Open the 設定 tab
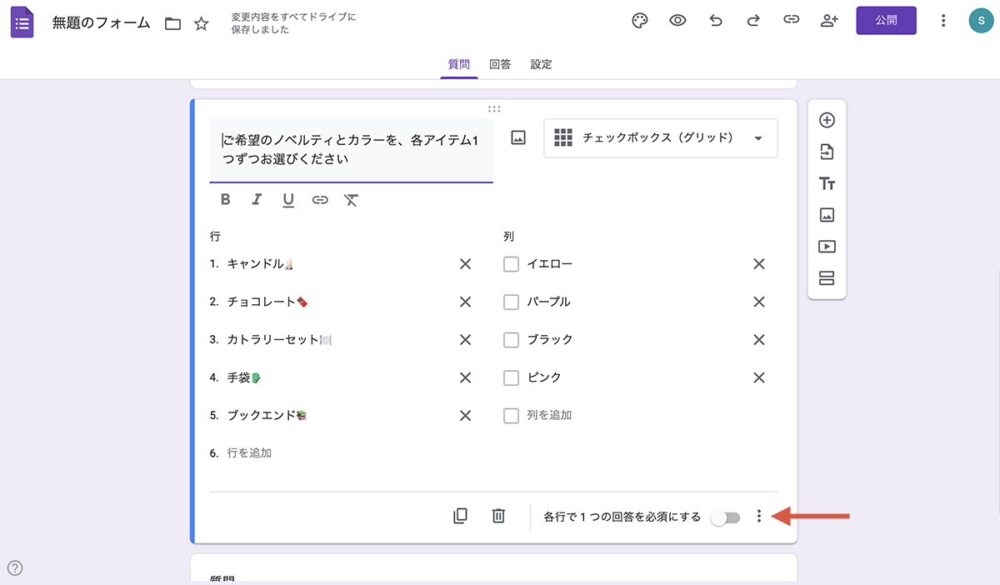This screenshot has height=585, width=1000. point(541,63)
